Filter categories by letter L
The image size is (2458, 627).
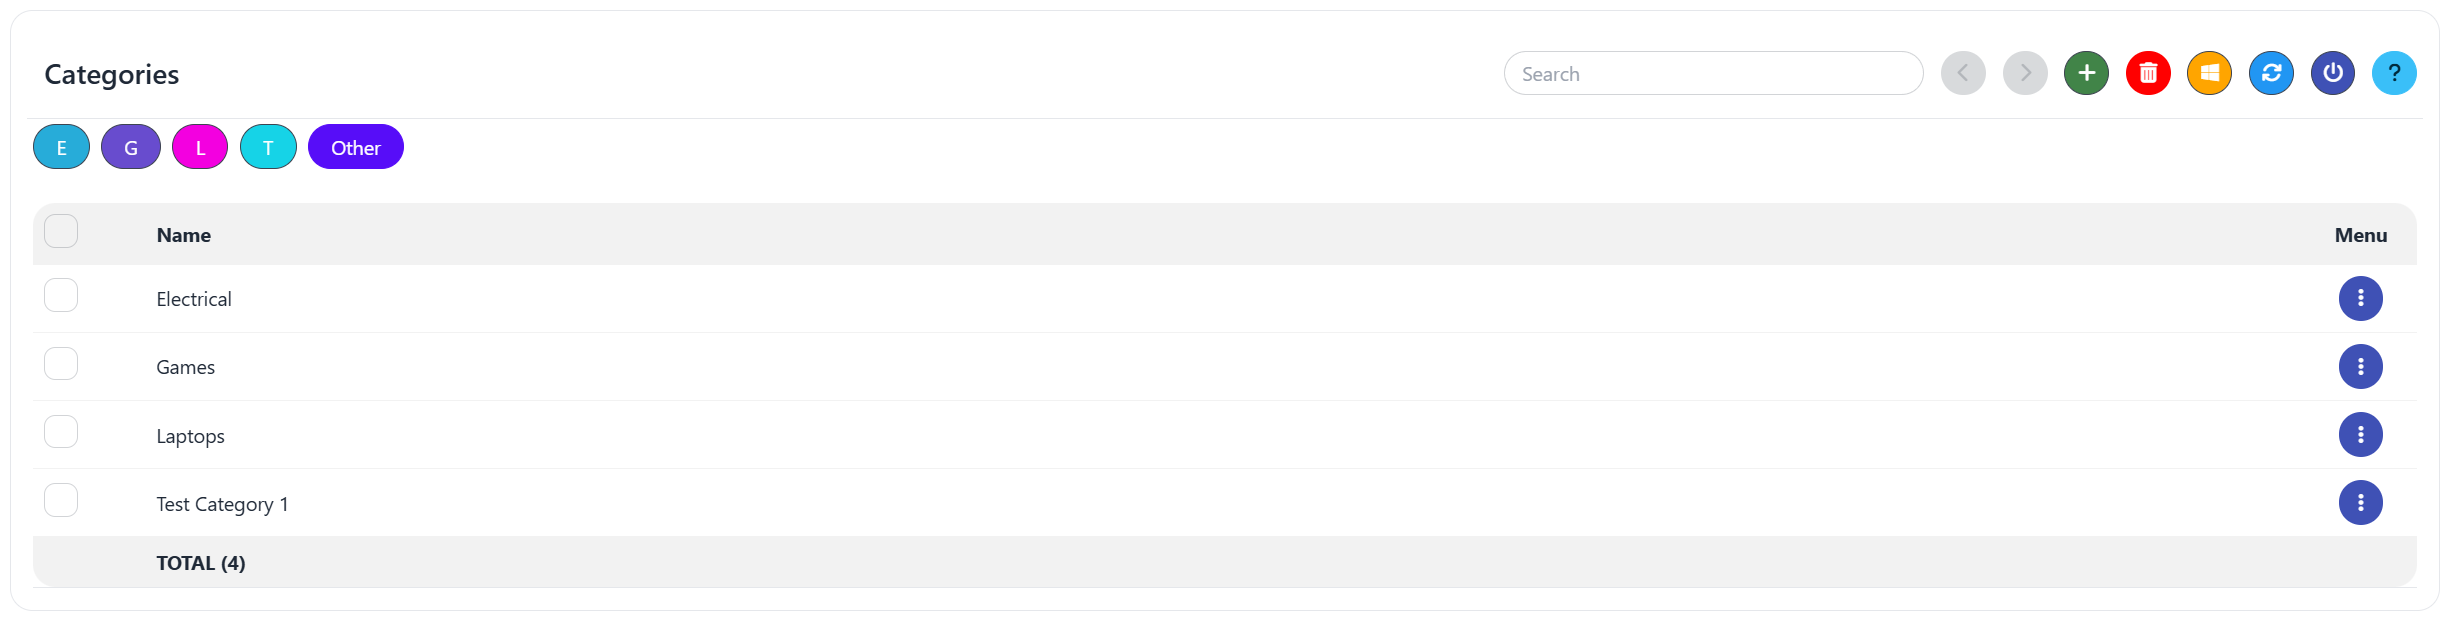(200, 147)
